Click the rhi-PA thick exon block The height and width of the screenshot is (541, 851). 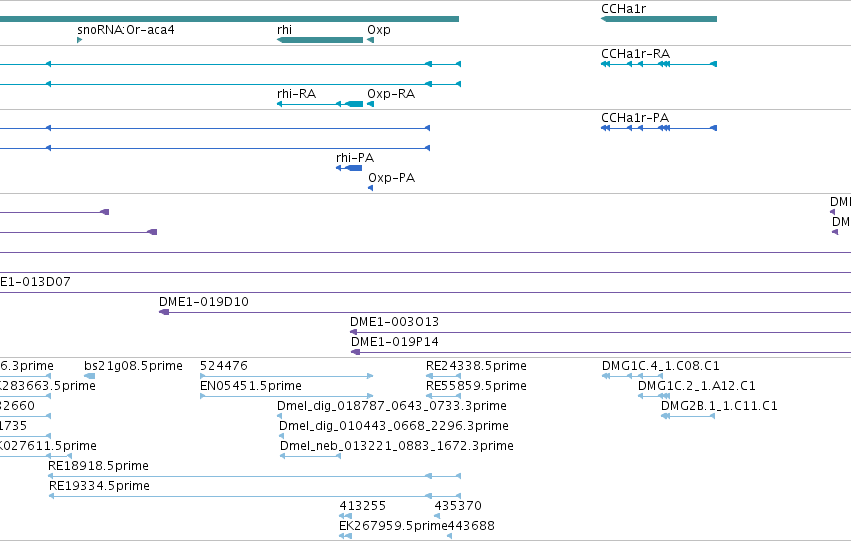354,168
